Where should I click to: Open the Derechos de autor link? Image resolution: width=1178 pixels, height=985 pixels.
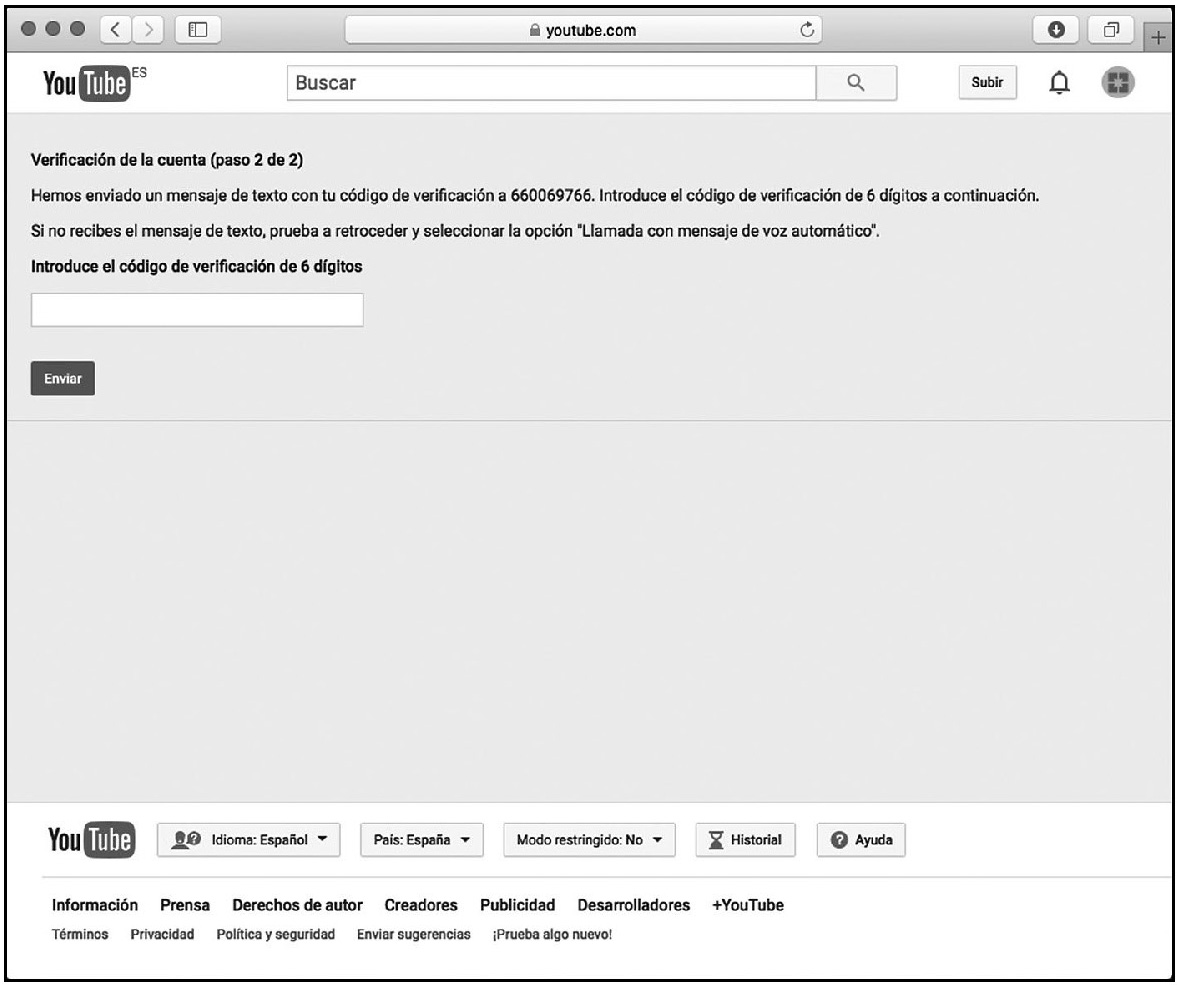(x=297, y=906)
